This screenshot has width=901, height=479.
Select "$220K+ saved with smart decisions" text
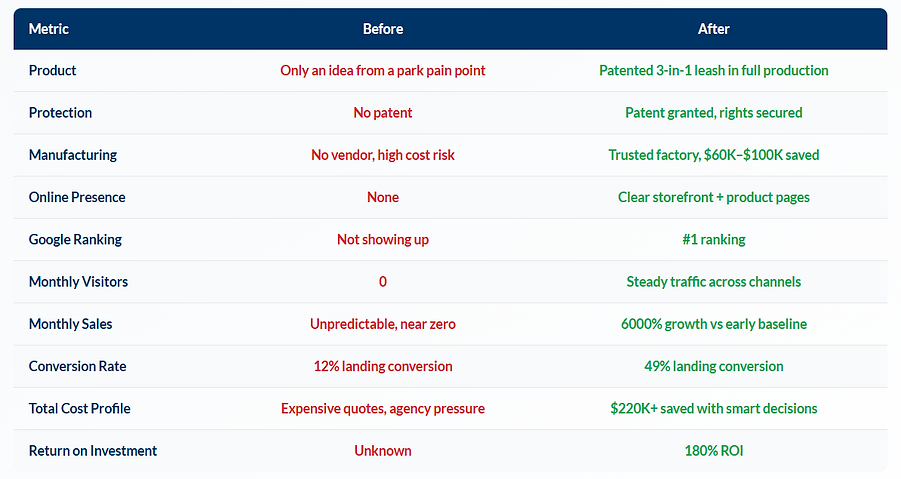(x=713, y=408)
